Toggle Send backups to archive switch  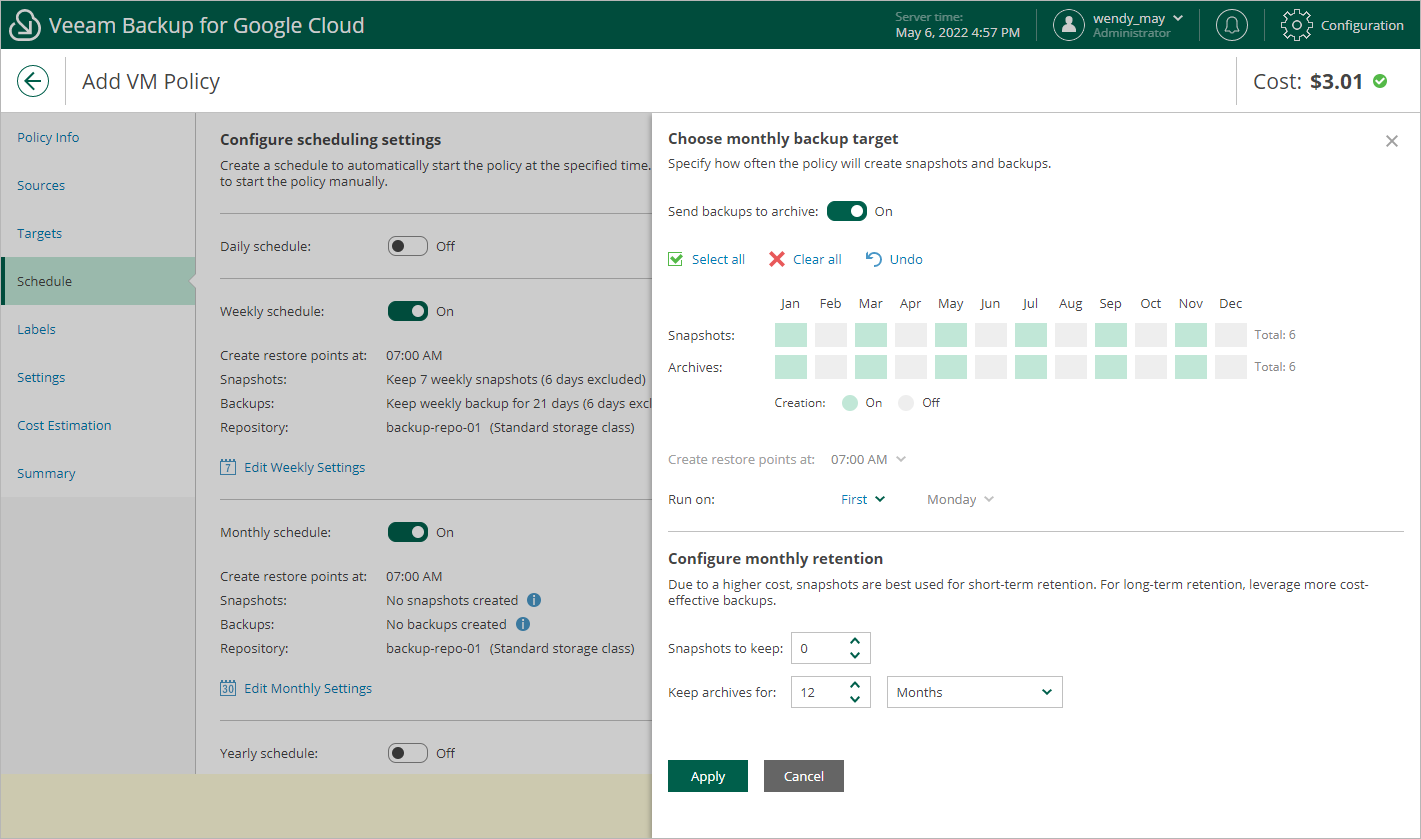(x=847, y=211)
